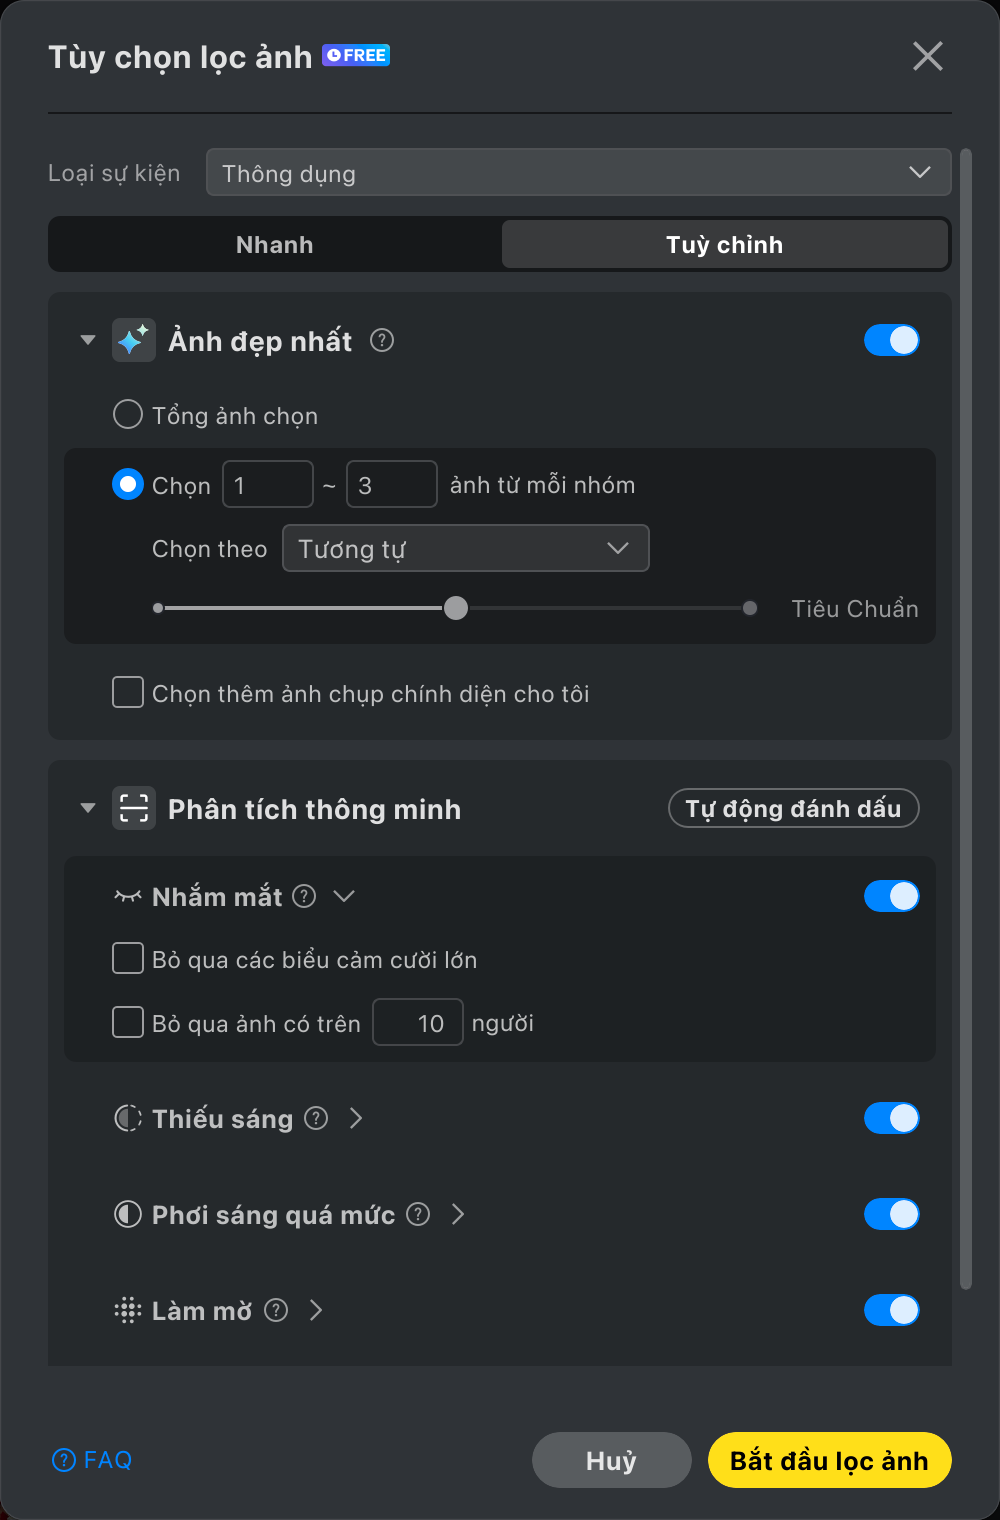Select the Tổng ảnh chọn radio option
Screen dimensions: 1000x1520
tap(128, 414)
